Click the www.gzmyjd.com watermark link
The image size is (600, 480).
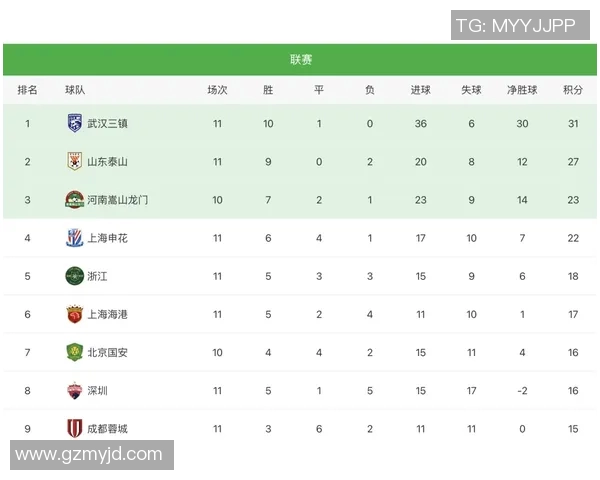click(x=89, y=455)
